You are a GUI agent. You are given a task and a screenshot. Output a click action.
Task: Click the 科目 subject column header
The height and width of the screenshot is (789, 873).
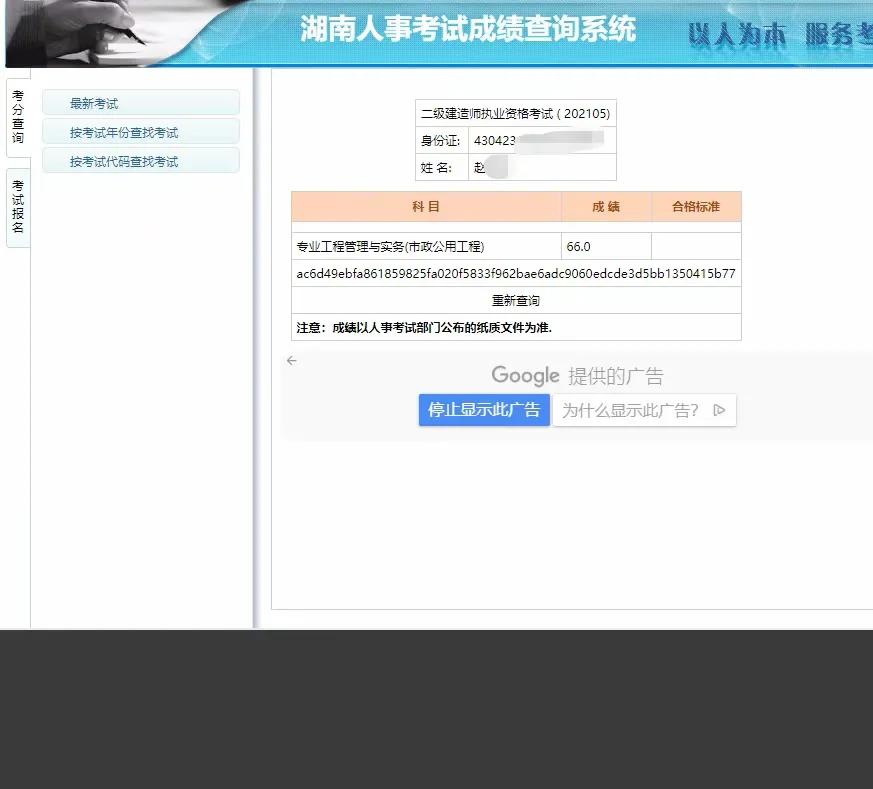click(x=425, y=207)
